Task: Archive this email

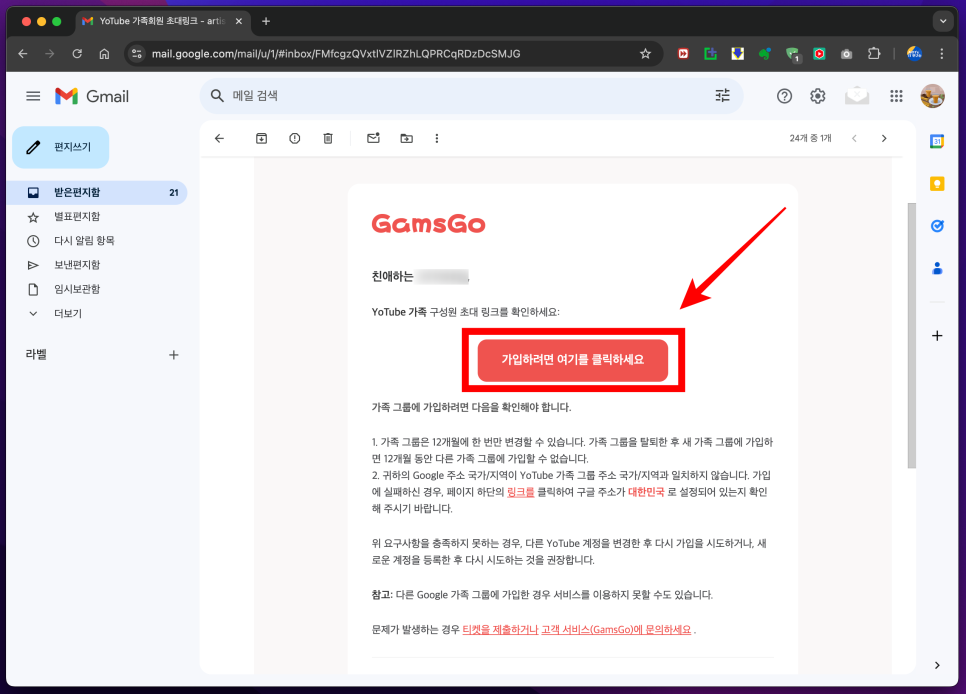Action: point(261,138)
